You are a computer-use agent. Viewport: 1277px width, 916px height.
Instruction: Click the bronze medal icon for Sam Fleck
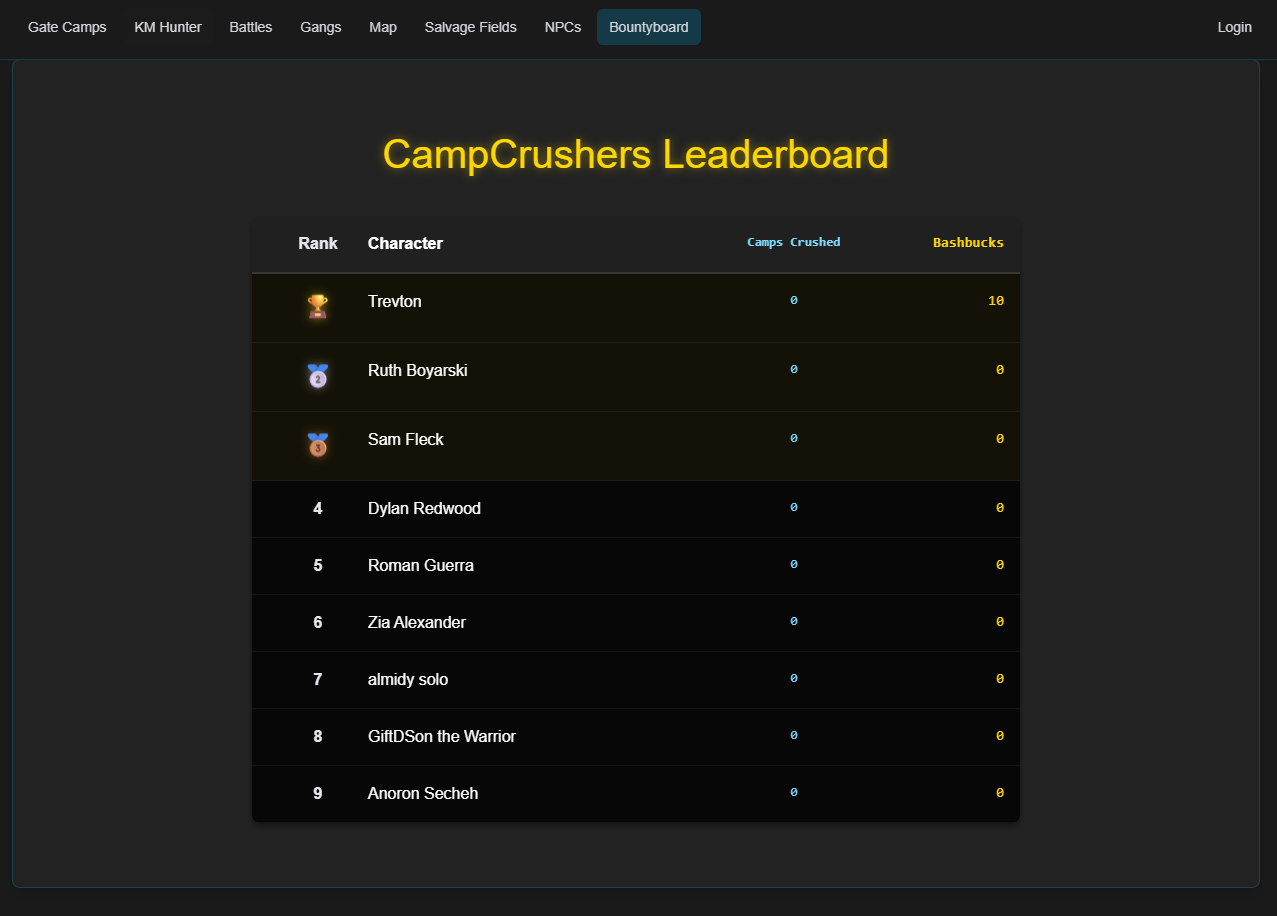pos(316,445)
